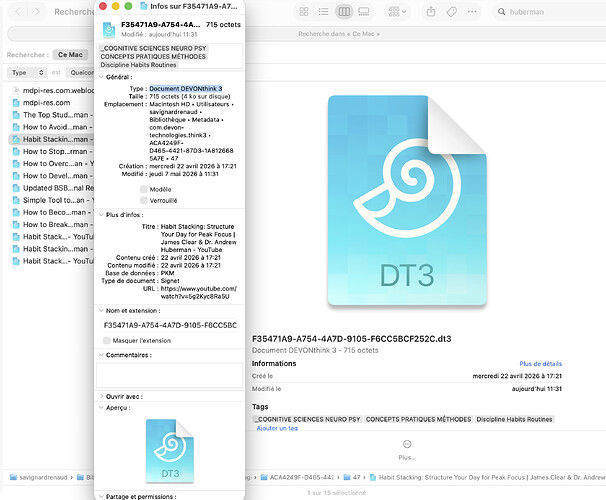
Task: Click the COGNITIVE SCIENCES NEURO PSY preview tag
Action: coord(307,419)
